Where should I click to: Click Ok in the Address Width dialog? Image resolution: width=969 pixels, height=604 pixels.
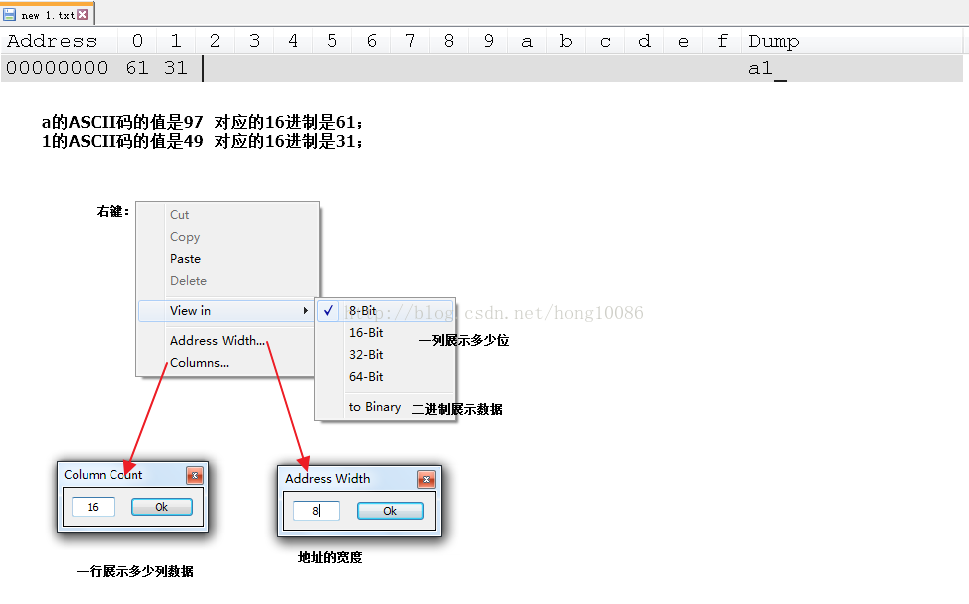point(390,511)
